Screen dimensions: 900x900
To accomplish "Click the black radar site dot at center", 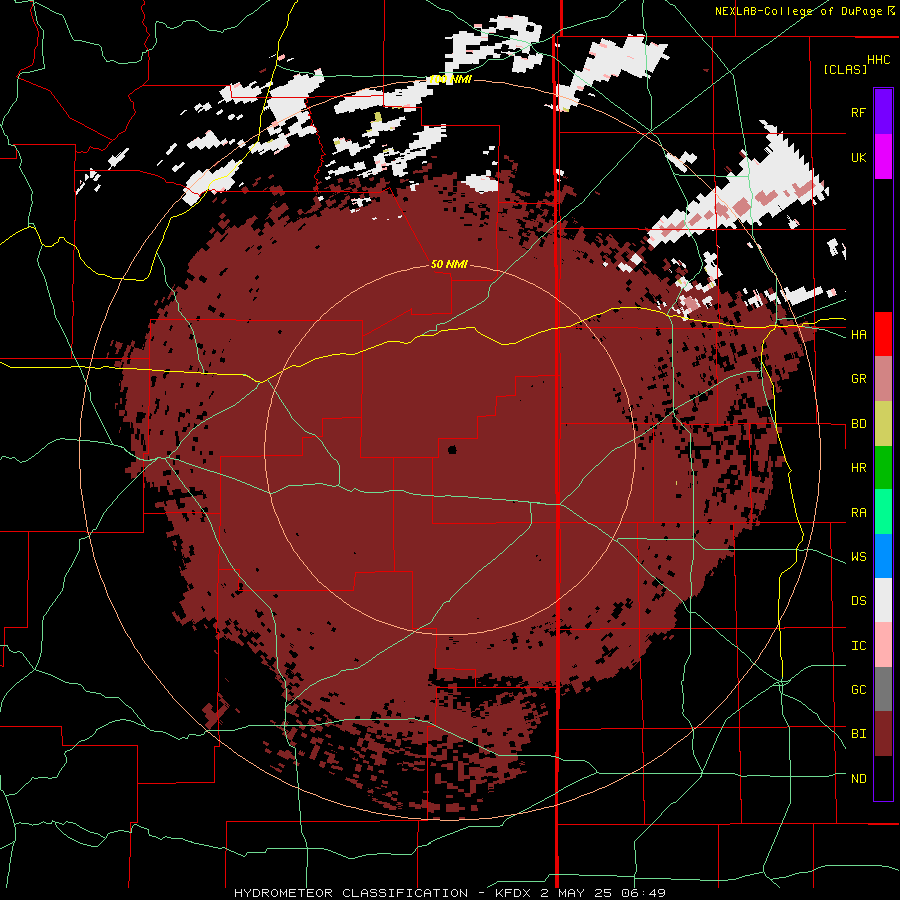I will tap(452, 450).
